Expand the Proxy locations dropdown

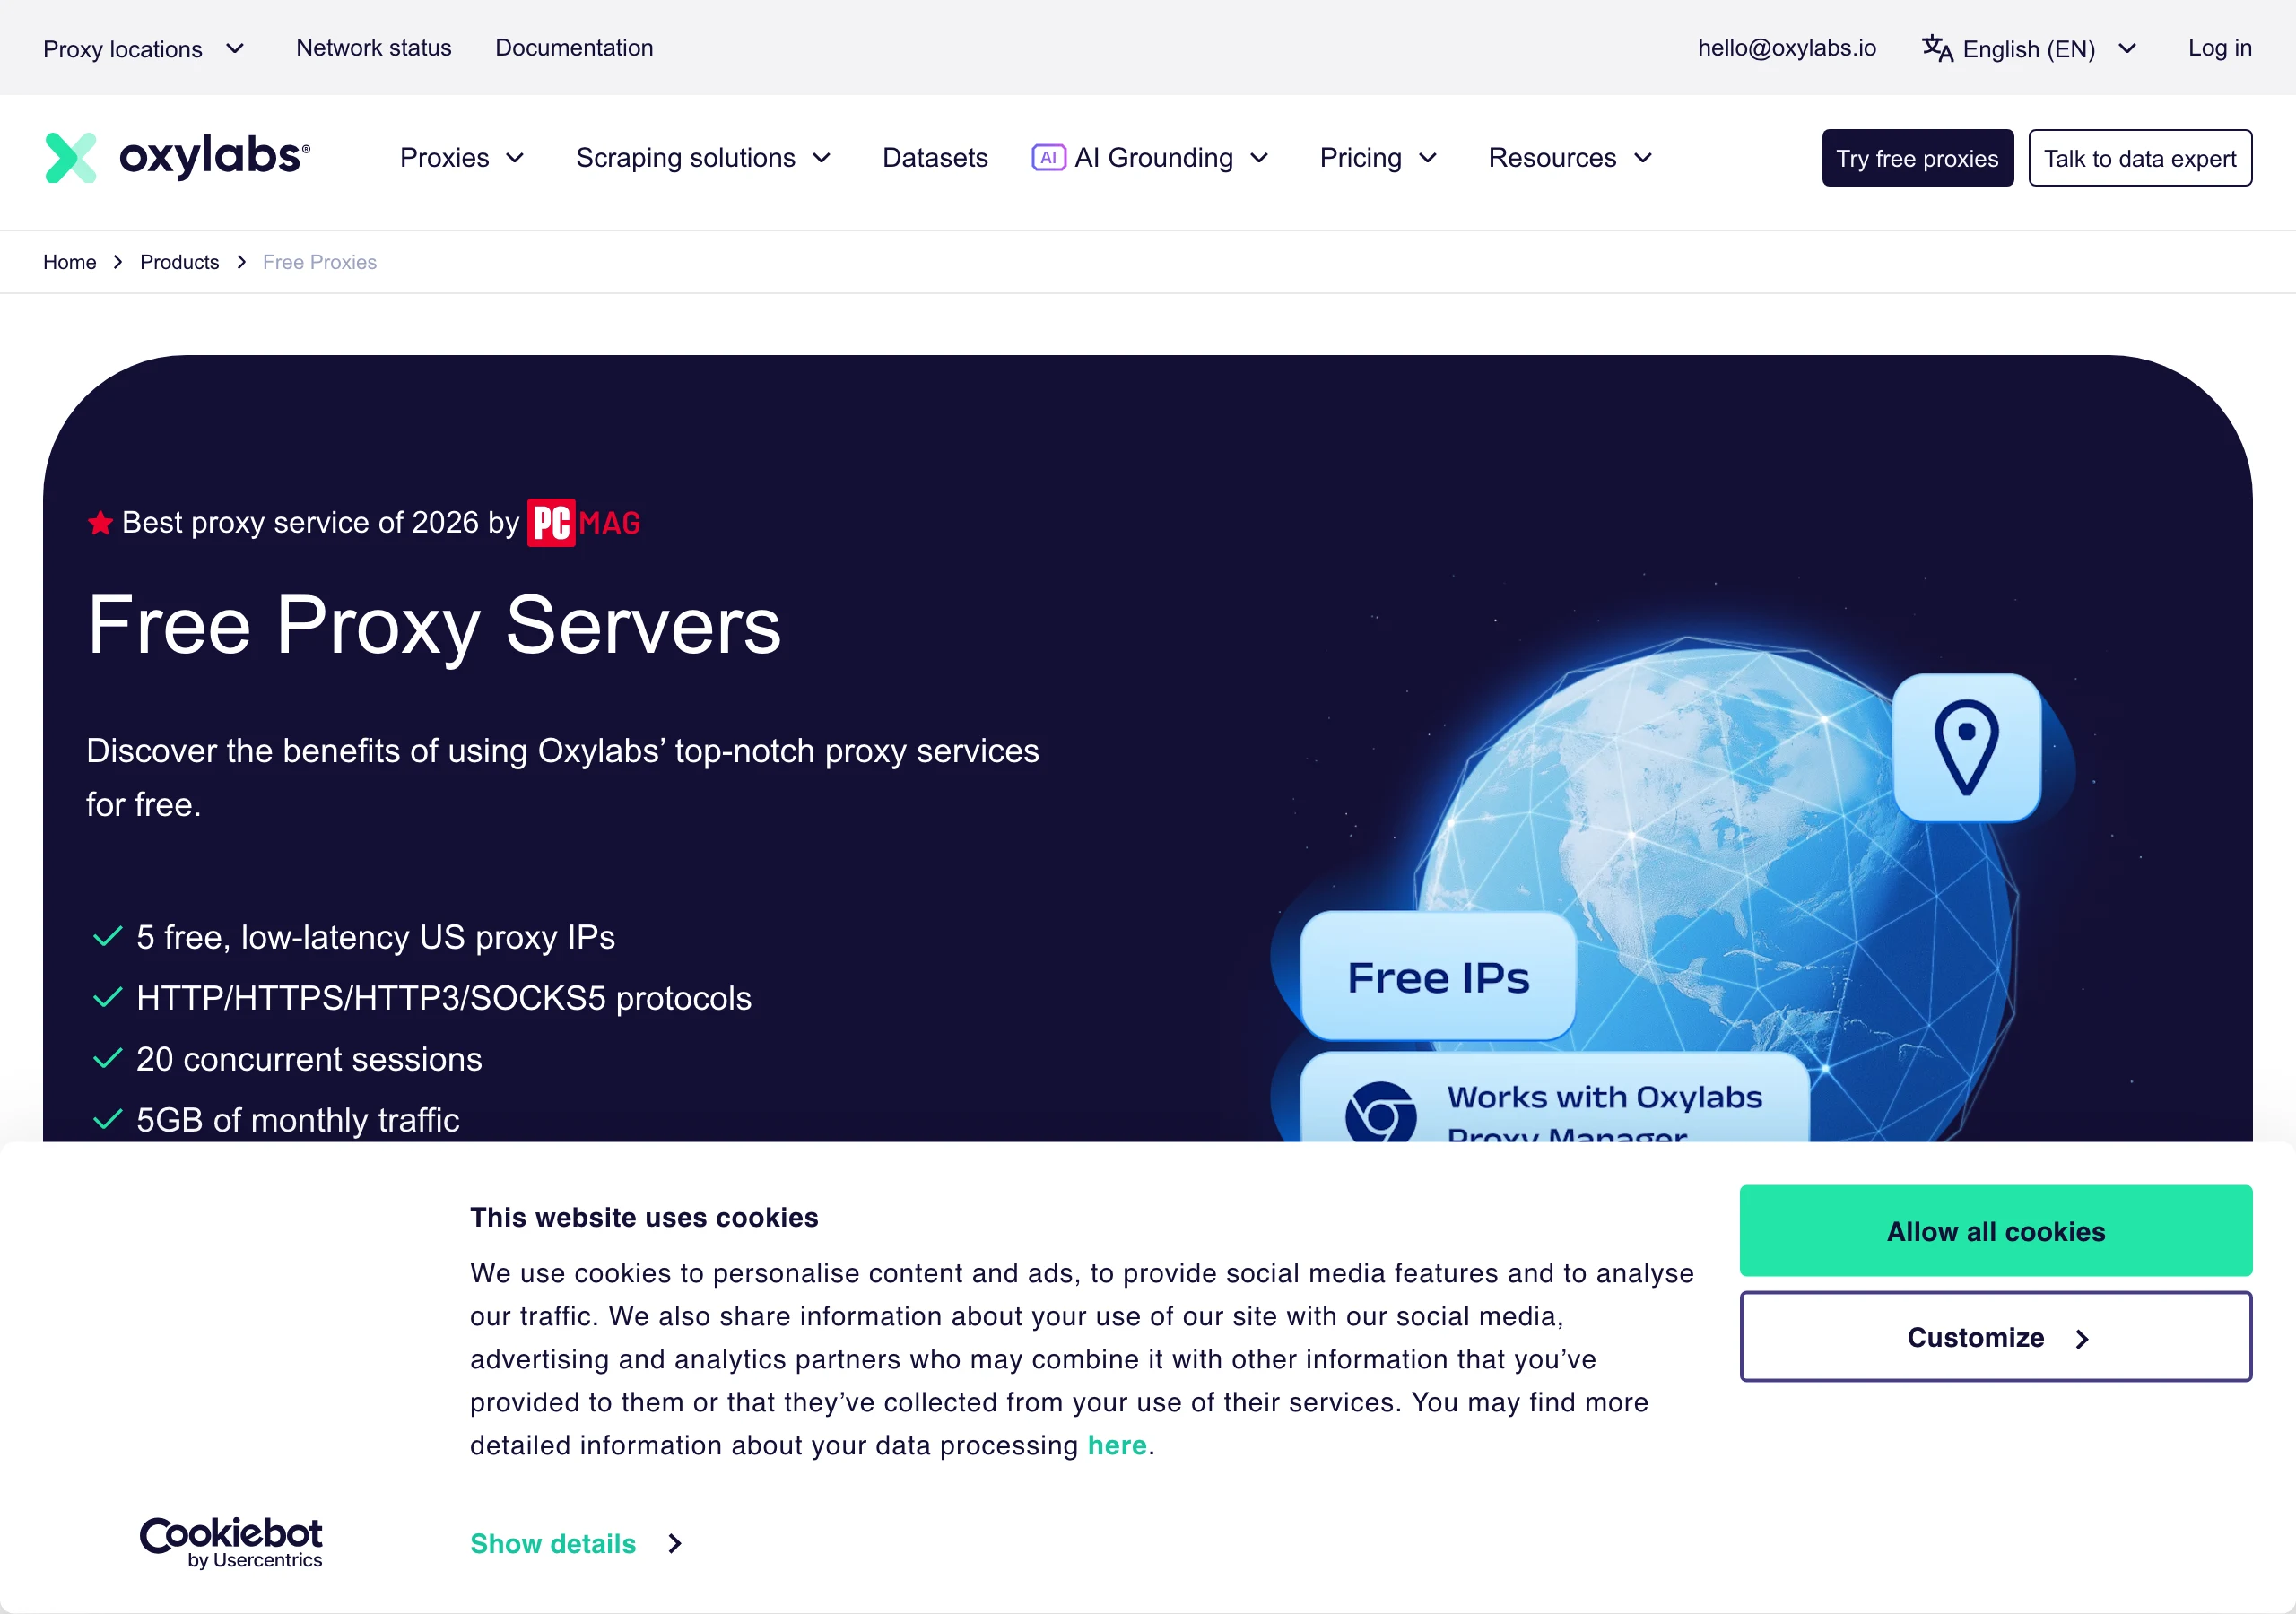tap(144, 48)
